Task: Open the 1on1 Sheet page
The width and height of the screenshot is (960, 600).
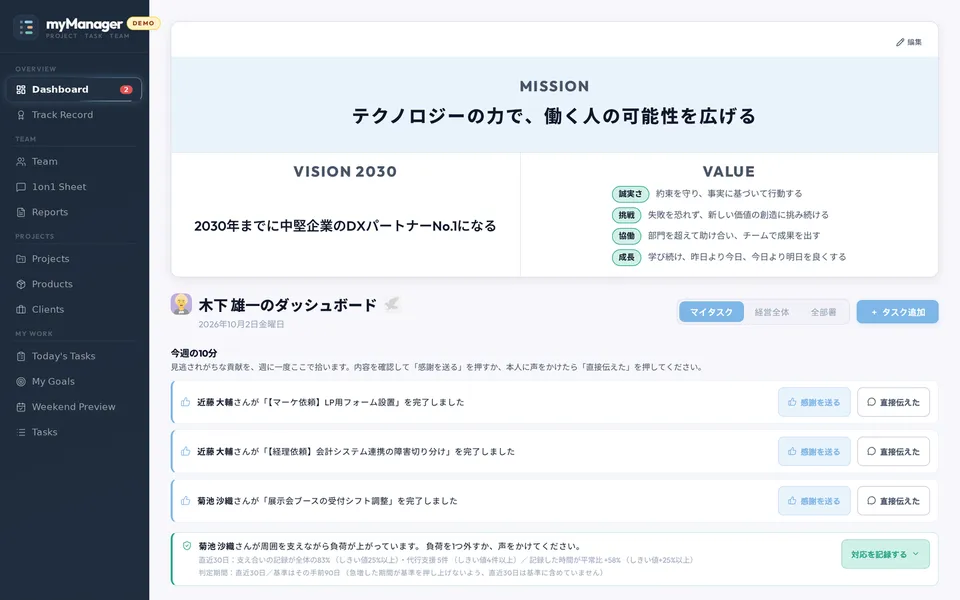Action: 74,187
